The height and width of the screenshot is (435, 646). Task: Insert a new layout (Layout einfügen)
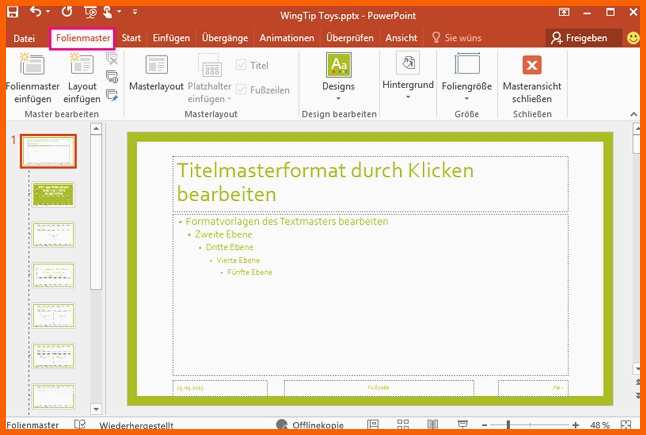pyautogui.click(x=82, y=78)
